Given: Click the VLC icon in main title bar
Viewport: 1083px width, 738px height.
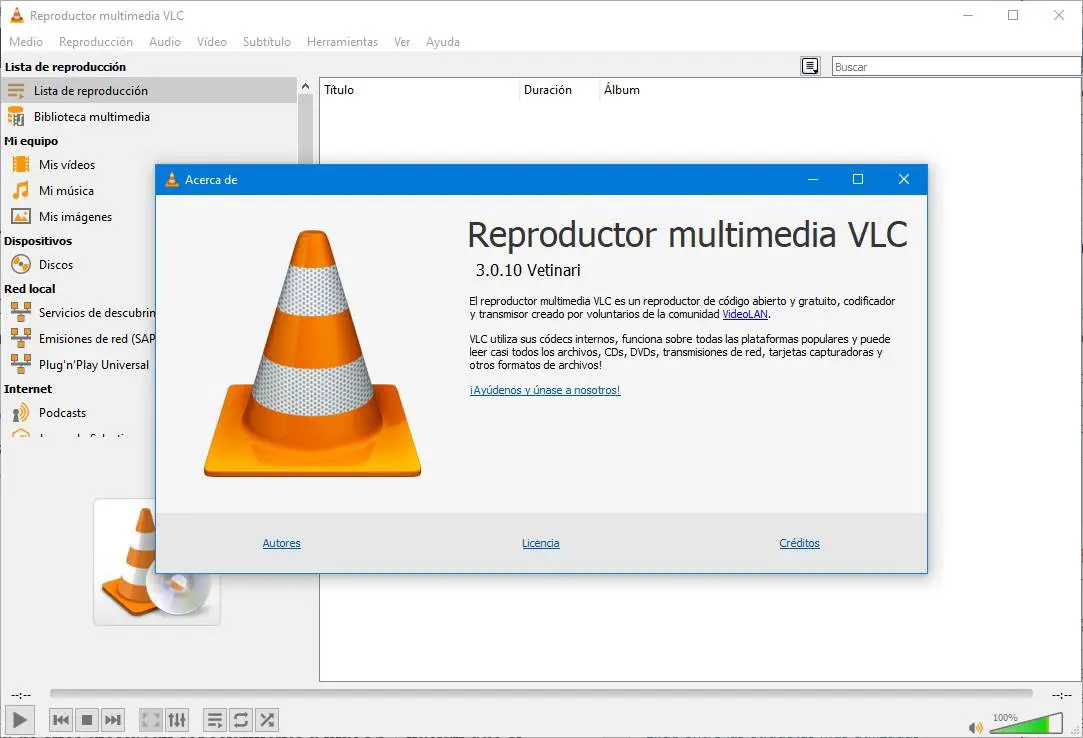Looking at the screenshot, I should [17, 15].
